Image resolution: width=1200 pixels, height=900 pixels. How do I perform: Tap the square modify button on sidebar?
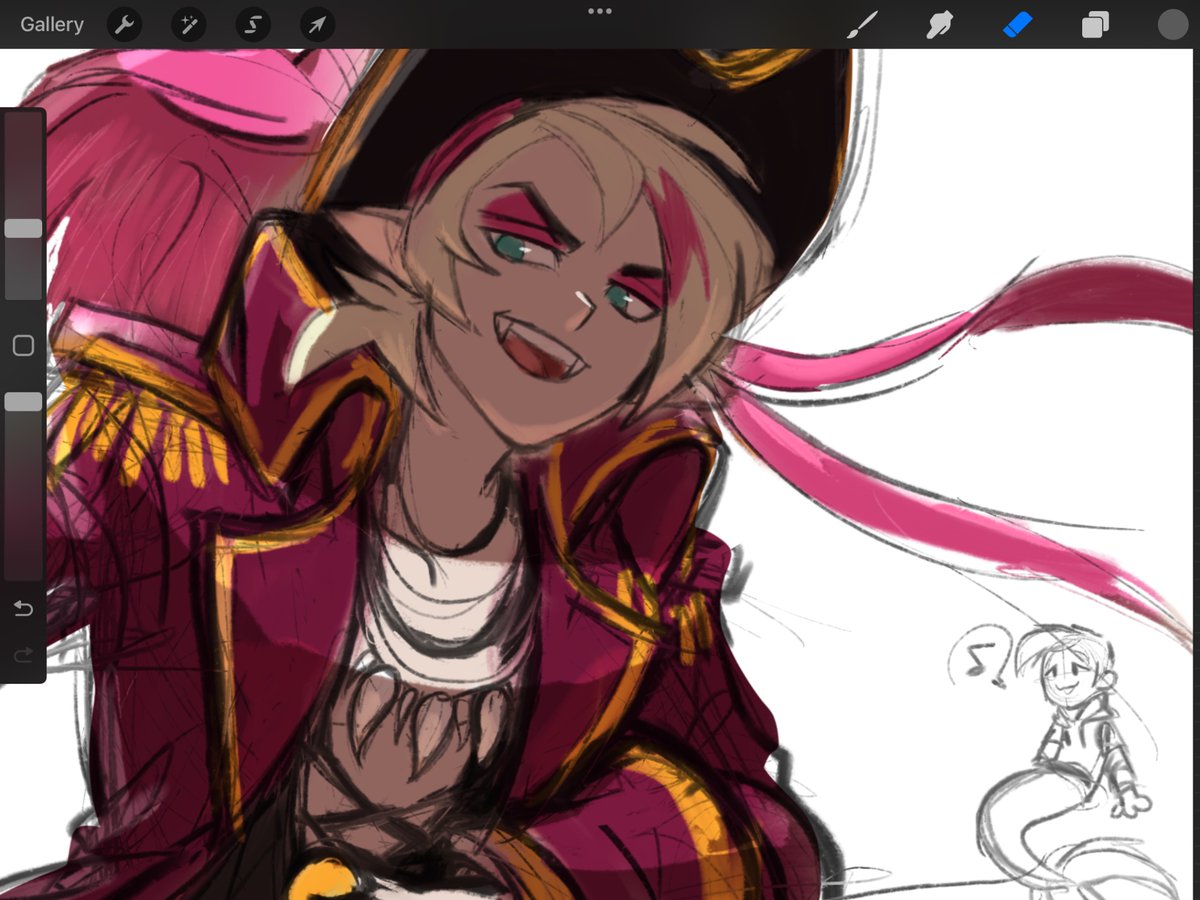click(x=23, y=346)
